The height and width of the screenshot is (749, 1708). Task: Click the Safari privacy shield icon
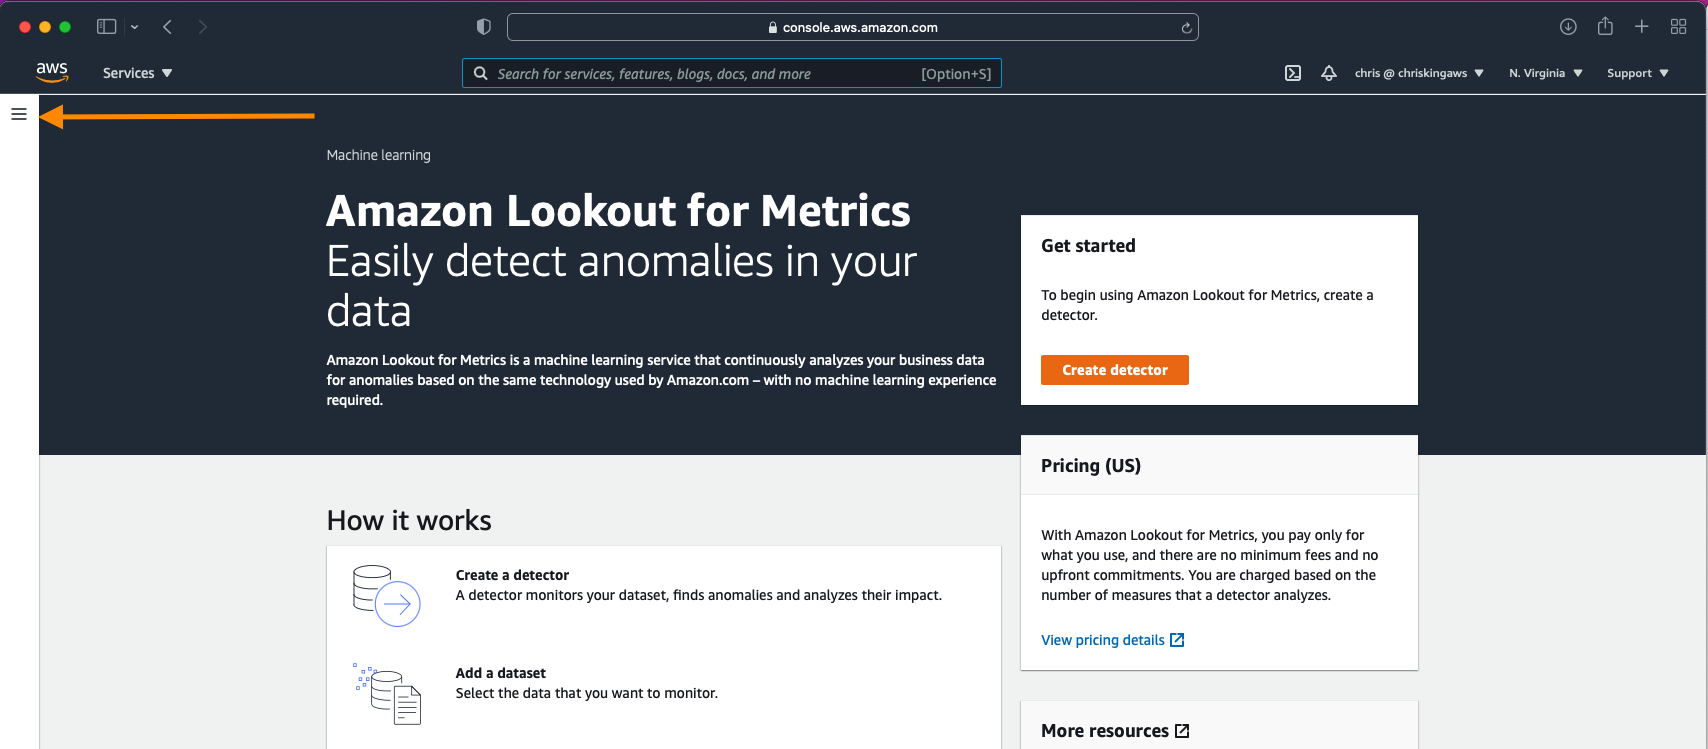pyautogui.click(x=484, y=27)
